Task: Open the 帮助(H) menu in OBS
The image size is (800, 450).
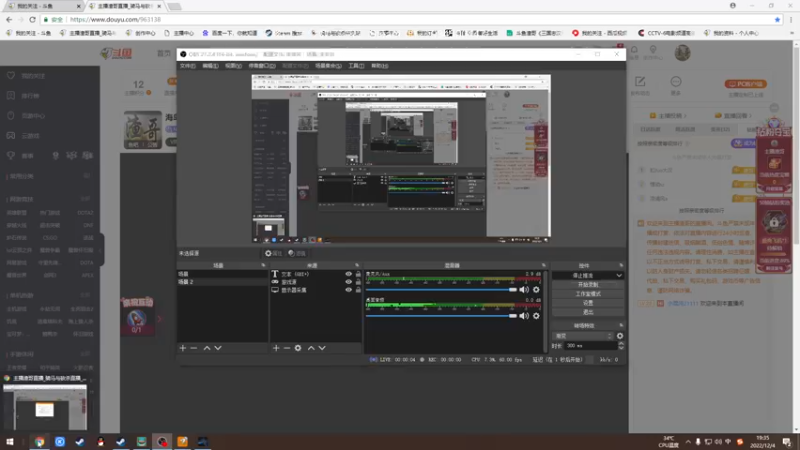Action: pos(380,66)
